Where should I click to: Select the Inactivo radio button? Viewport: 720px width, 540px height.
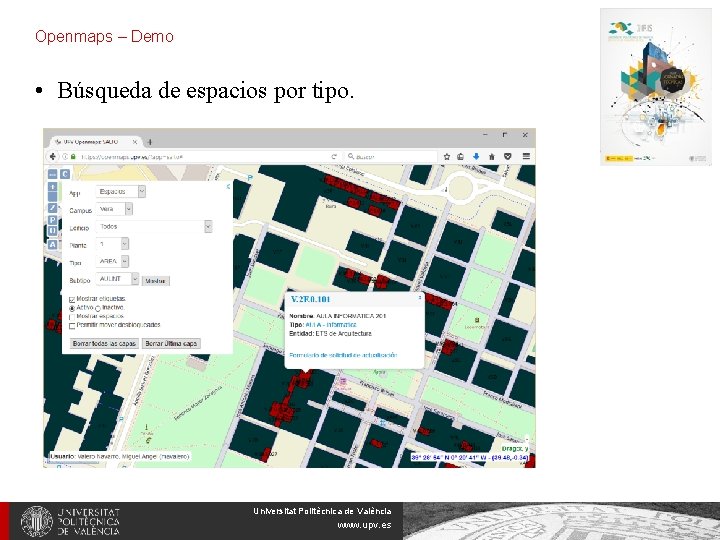click(98, 309)
